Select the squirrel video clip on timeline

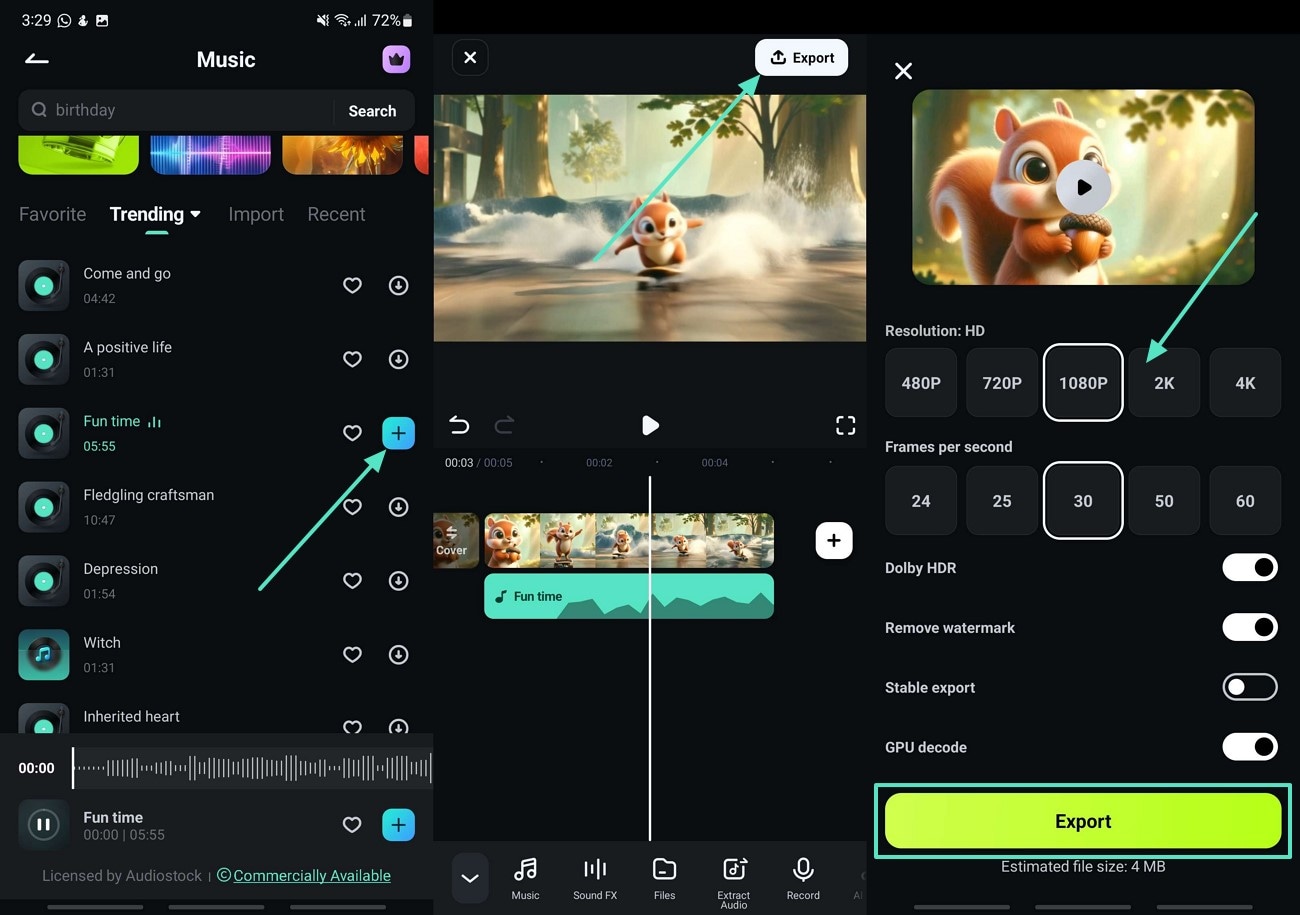coord(629,540)
